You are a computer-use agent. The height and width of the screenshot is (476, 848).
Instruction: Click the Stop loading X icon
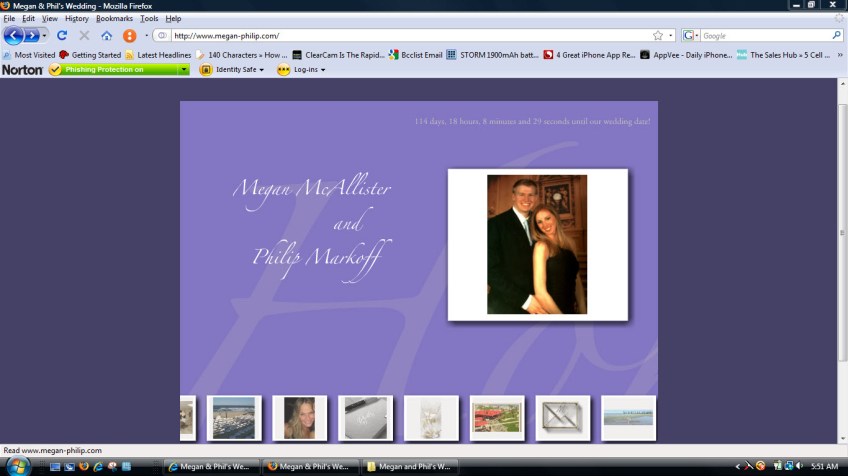coord(84,36)
